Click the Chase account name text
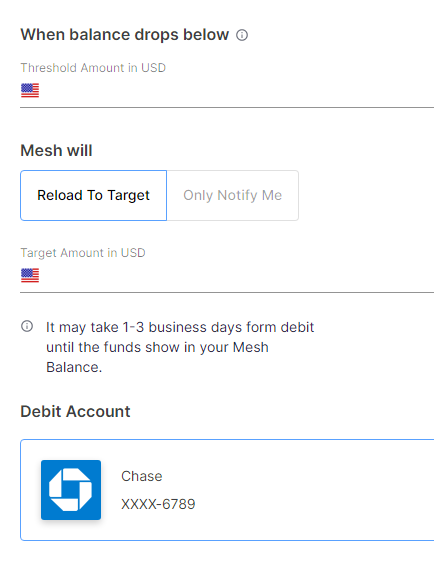This screenshot has width=434, height=561. coord(142,476)
